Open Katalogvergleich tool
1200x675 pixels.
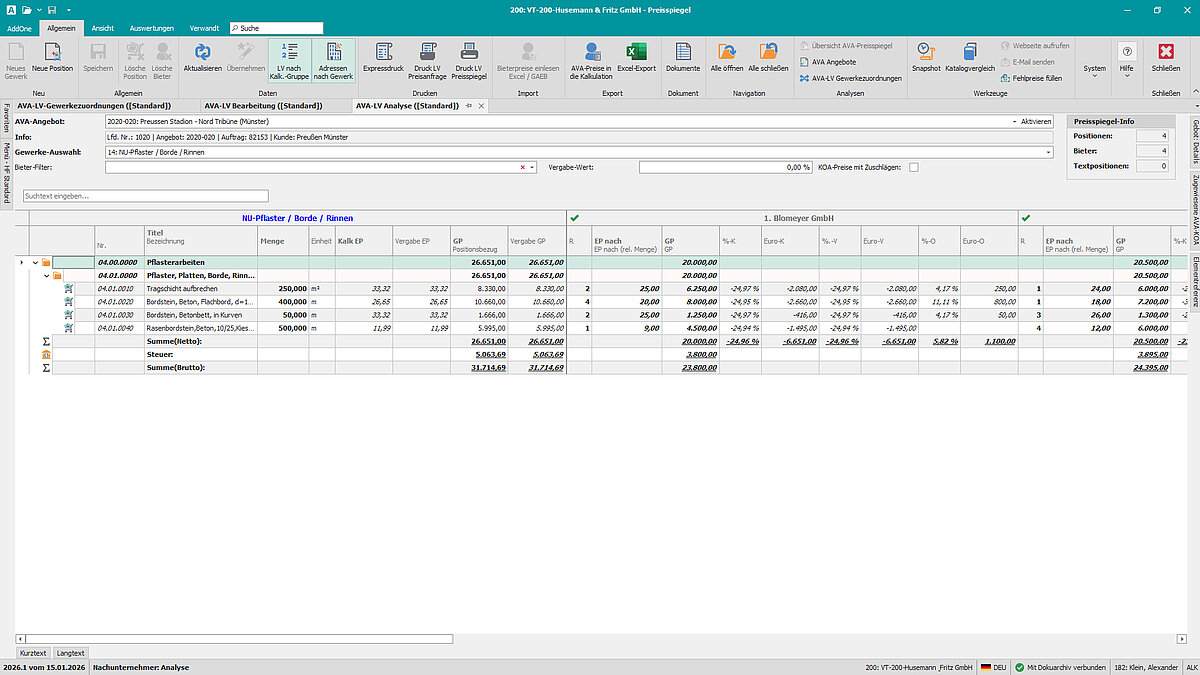click(968, 53)
